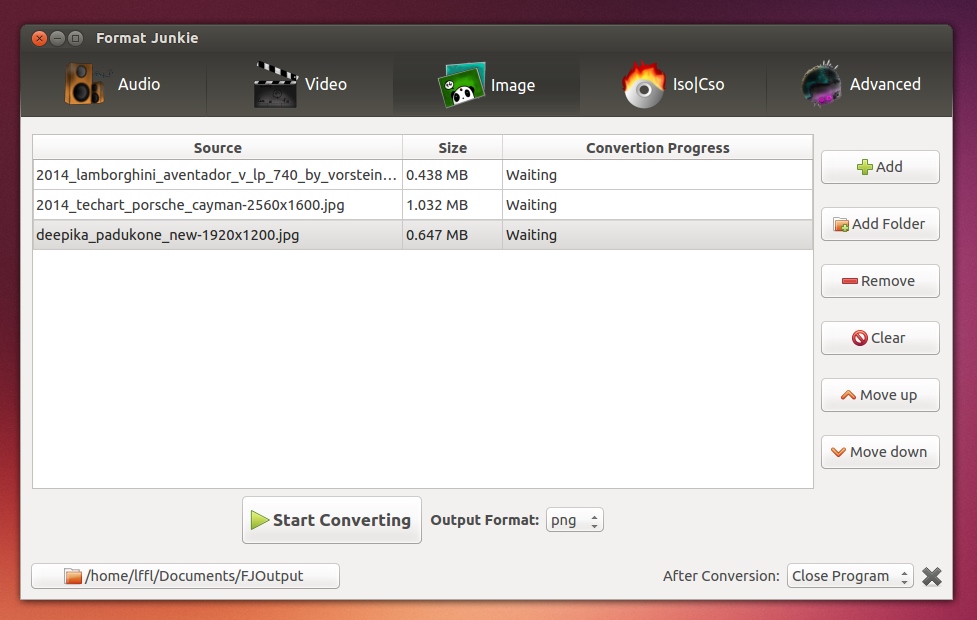Click the flaming disc Iso|Cso icon
This screenshot has width=977, height=620.
tap(644, 84)
